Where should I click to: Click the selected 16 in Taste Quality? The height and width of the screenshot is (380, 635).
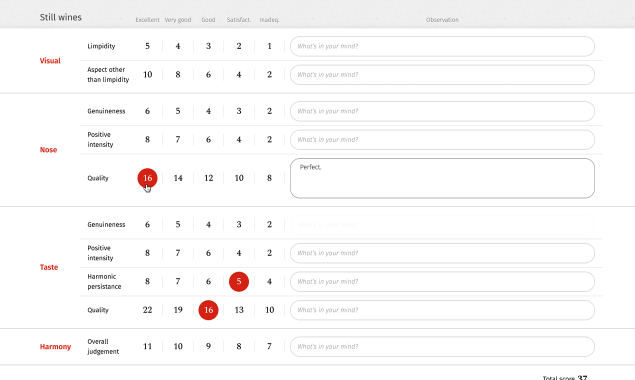(209, 310)
